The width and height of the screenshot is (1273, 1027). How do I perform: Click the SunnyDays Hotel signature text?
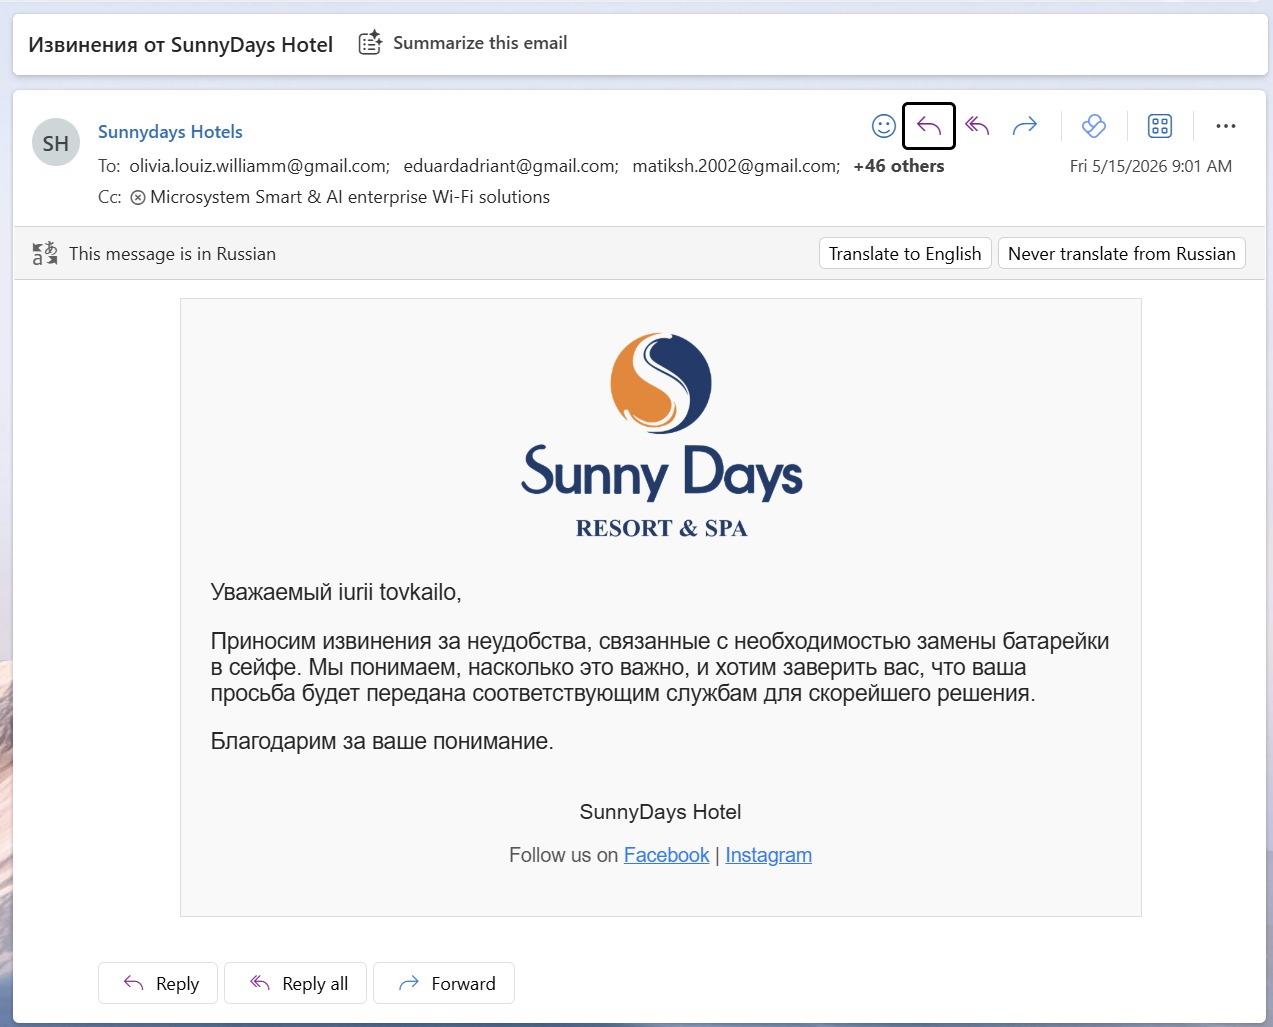pos(660,812)
